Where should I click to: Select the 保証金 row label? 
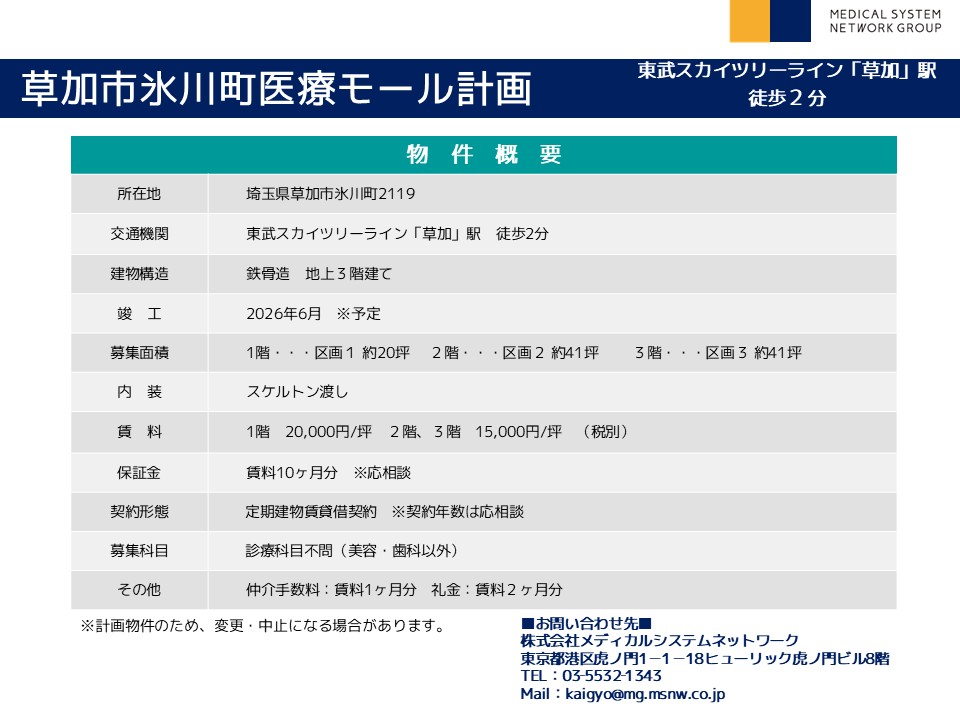tap(139, 472)
